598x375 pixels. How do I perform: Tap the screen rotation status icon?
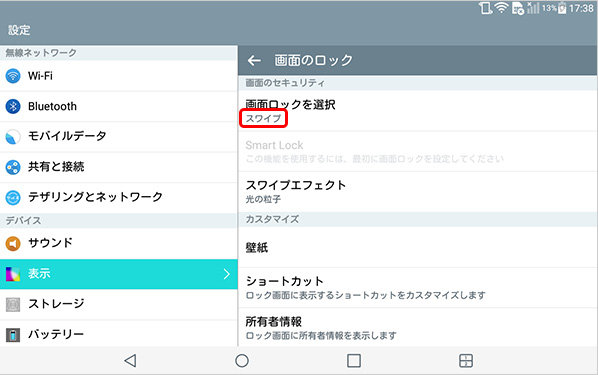(x=485, y=8)
